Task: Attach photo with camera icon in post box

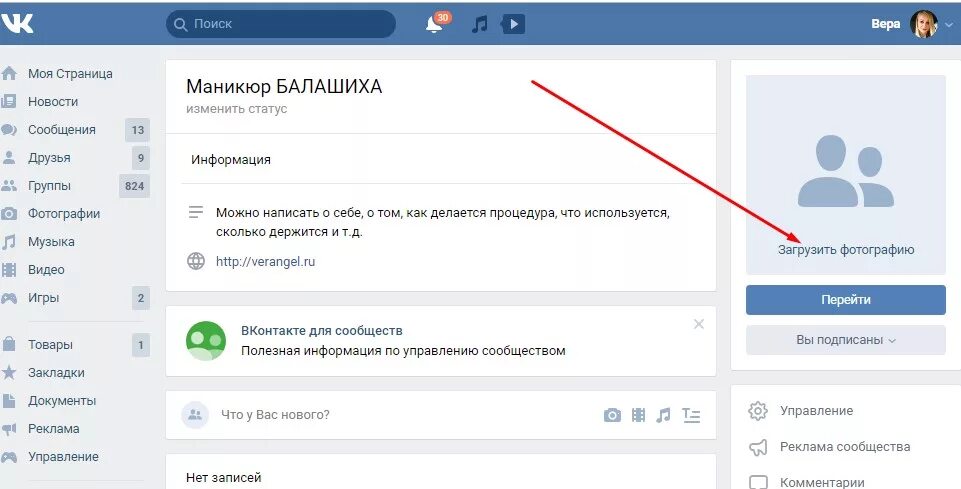Action: (612, 415)
